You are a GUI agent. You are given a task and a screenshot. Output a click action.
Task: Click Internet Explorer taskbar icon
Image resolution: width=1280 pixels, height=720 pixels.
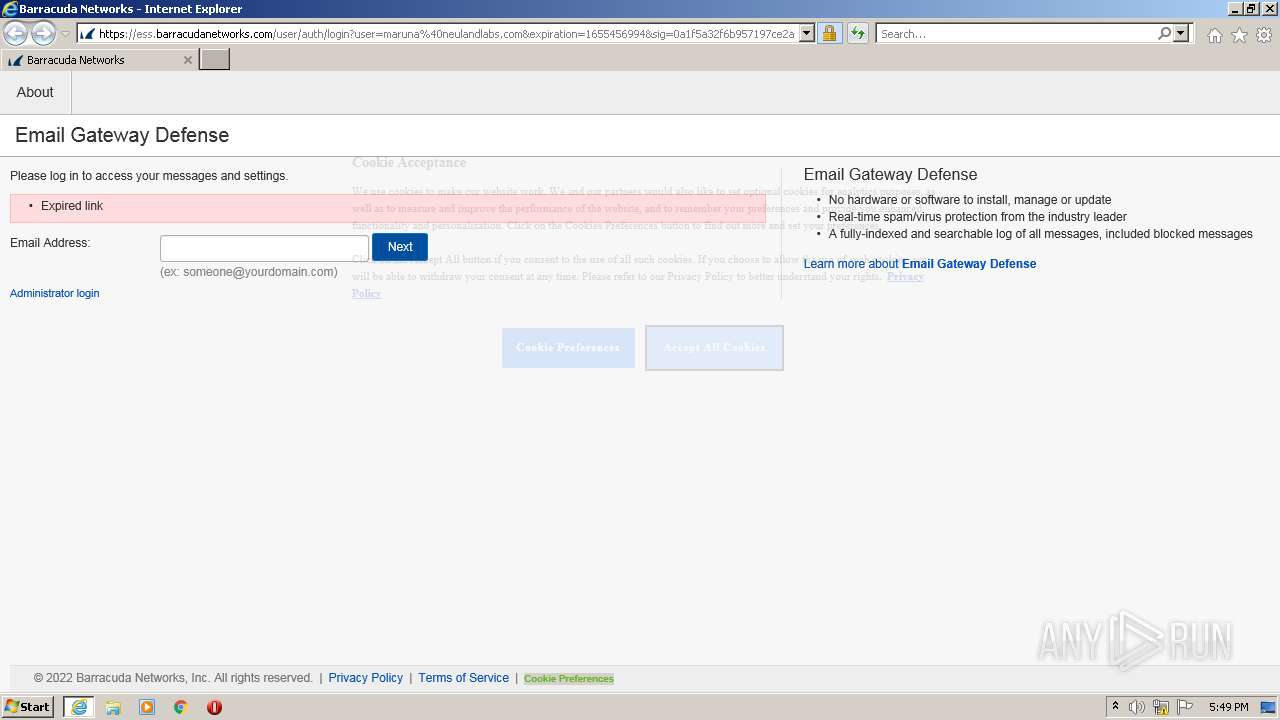pyautogui.click(x=79, y=707)
